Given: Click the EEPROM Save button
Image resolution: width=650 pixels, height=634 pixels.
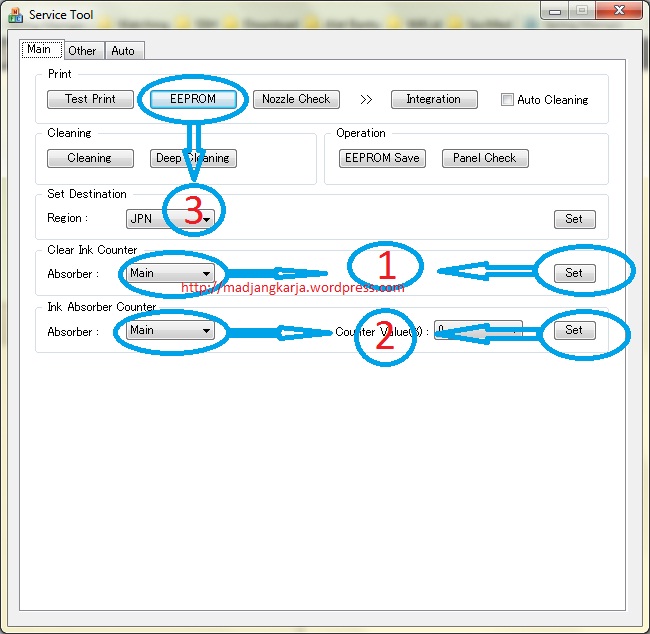Looking at the screenshot, I should click(x=382, y=158).
